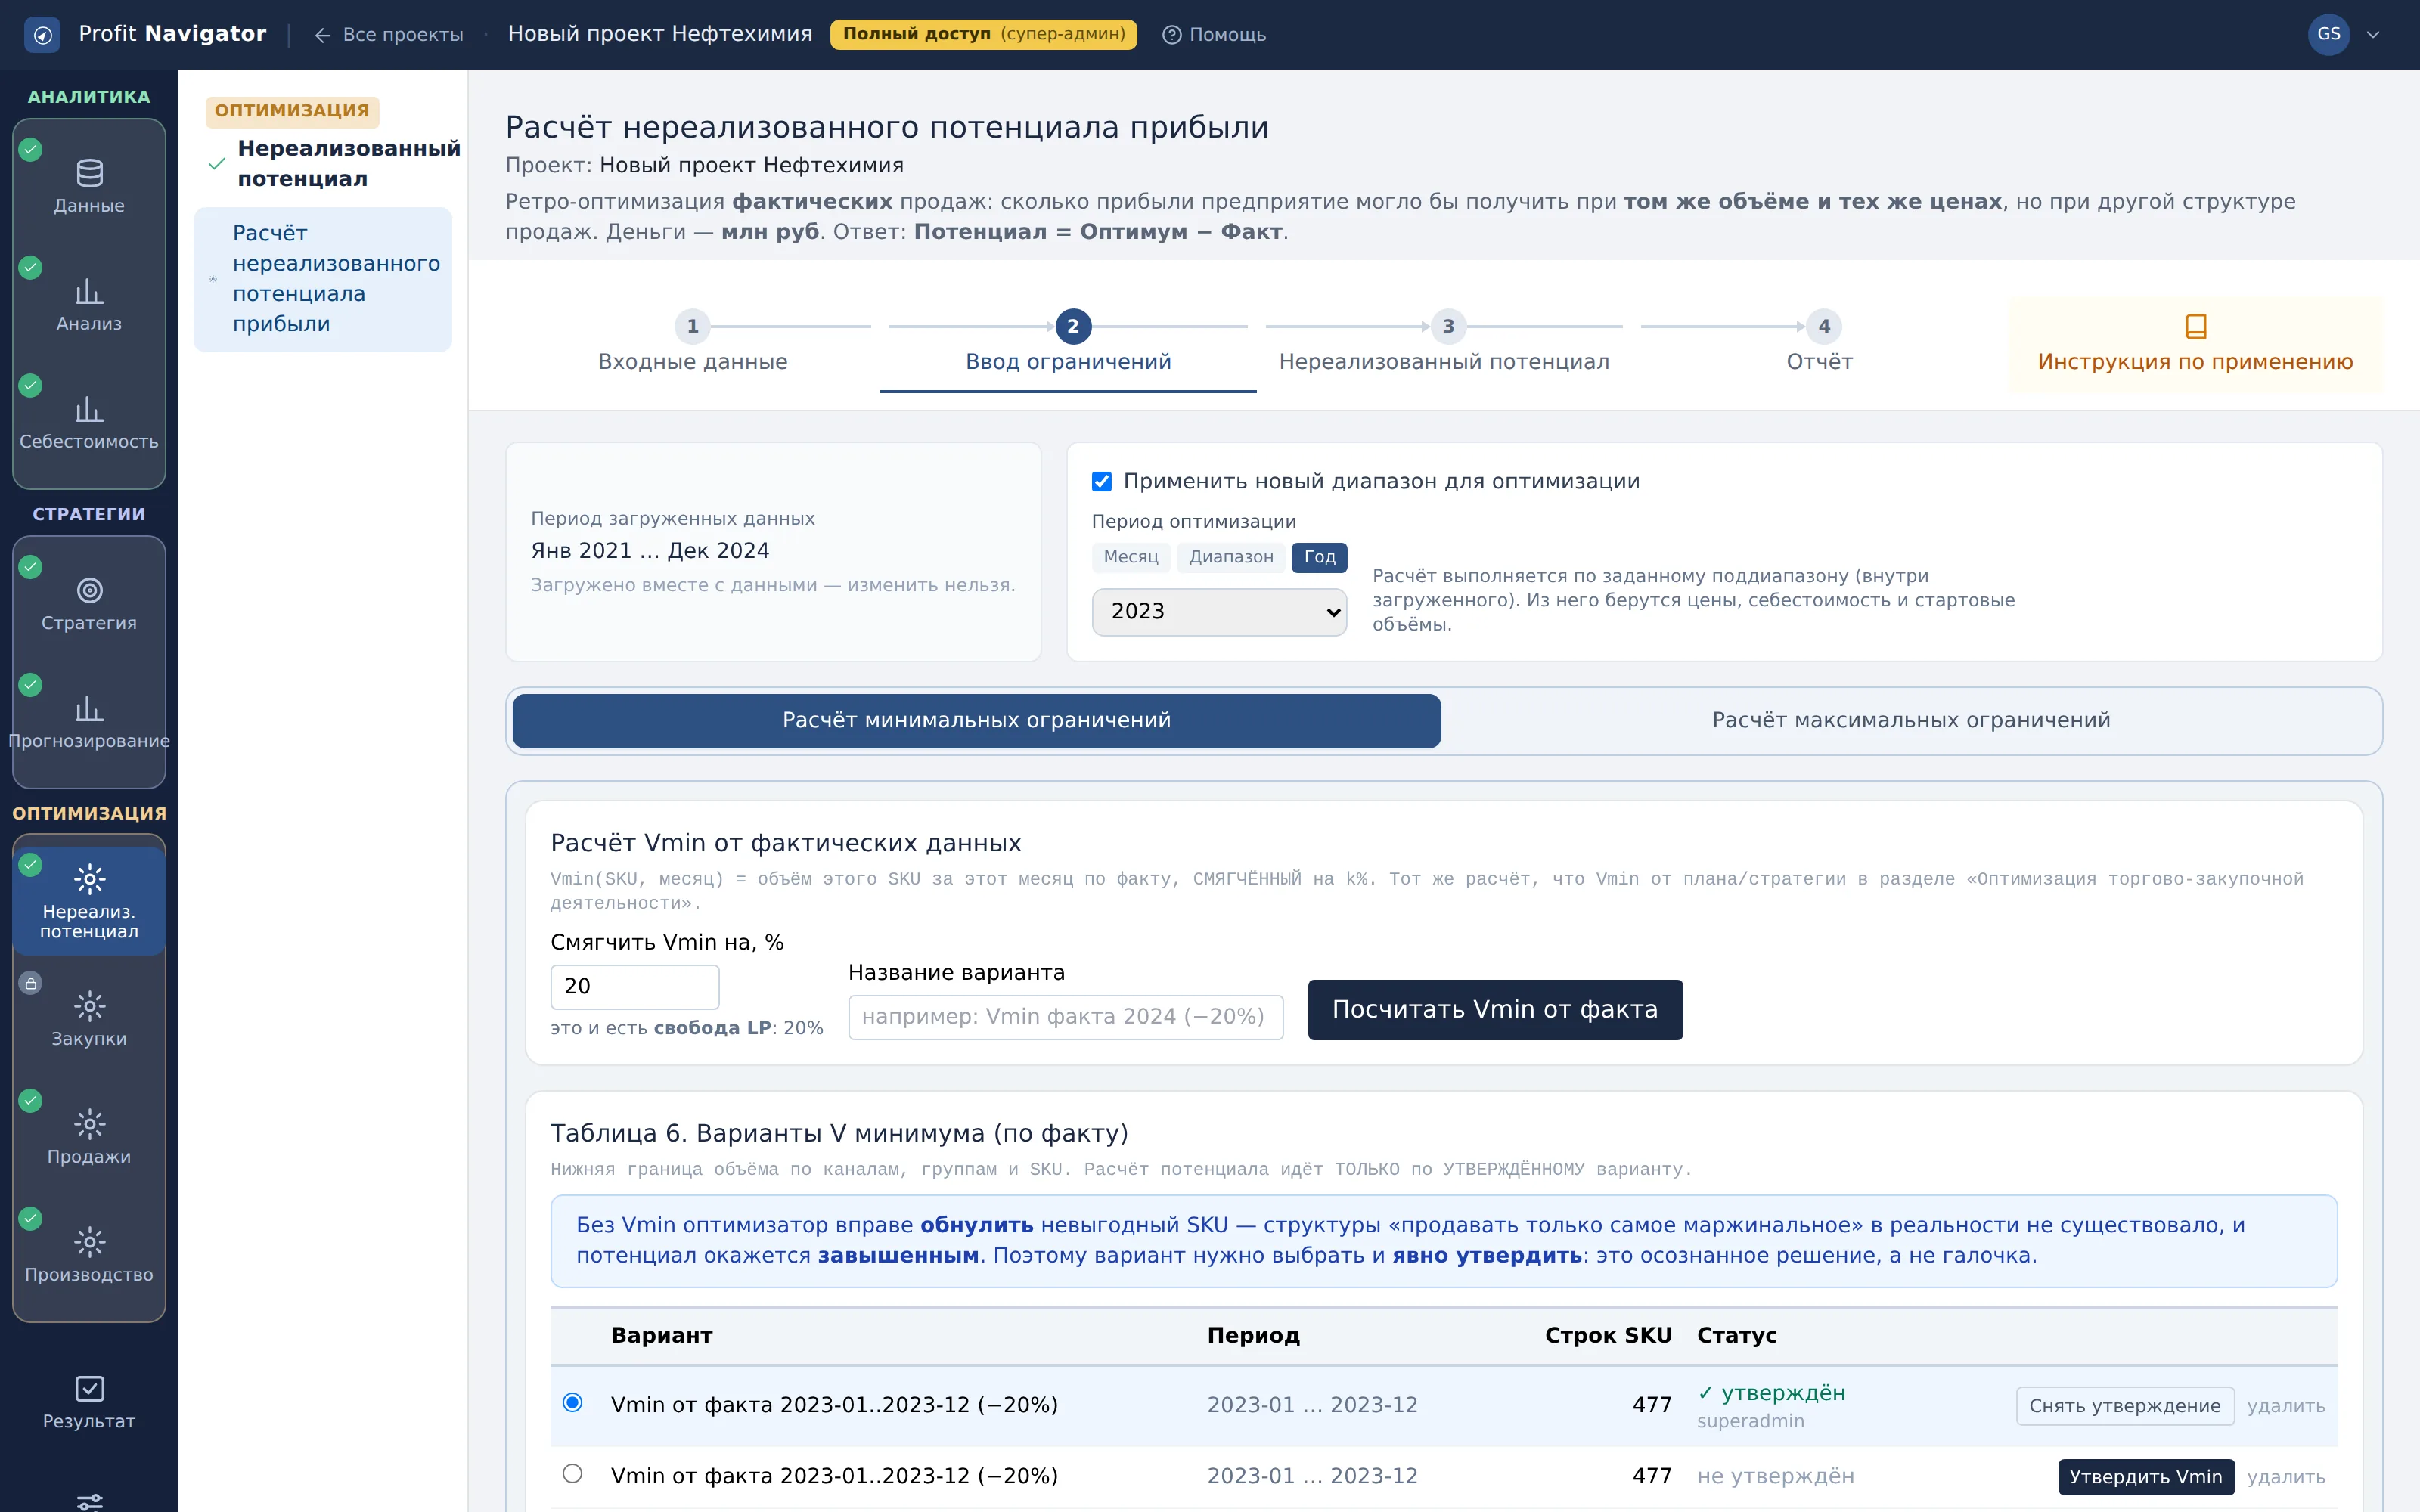Open the GS user avatar

tap(2328, 34)
